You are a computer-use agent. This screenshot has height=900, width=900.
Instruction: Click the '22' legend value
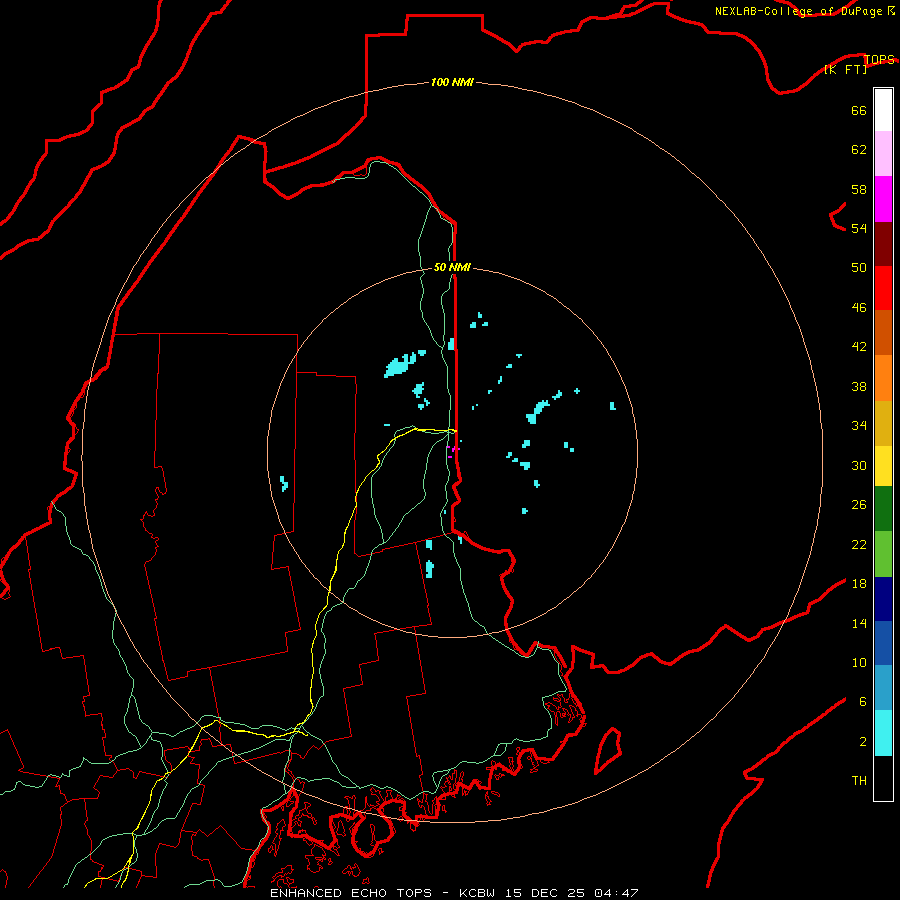tap(859, 544)
